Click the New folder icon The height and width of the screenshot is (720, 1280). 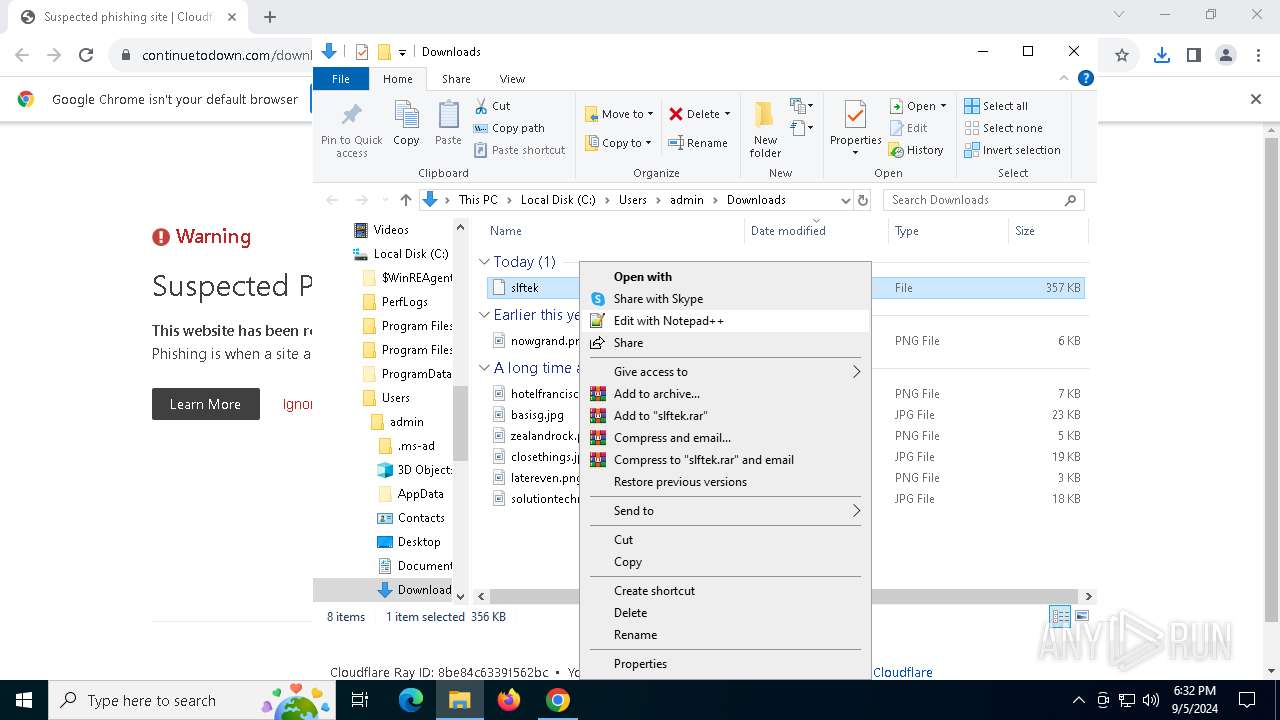pos(766,129)
